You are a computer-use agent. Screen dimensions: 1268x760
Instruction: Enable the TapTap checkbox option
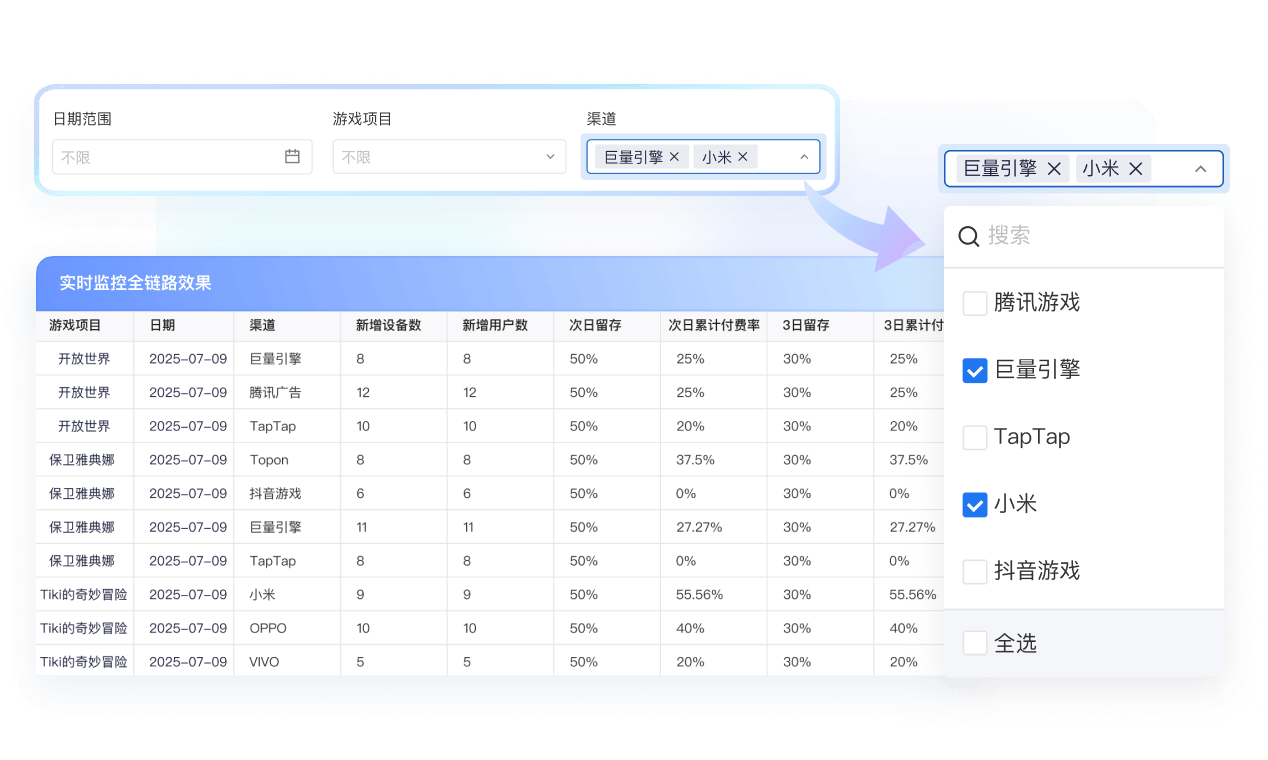point(975,437)
